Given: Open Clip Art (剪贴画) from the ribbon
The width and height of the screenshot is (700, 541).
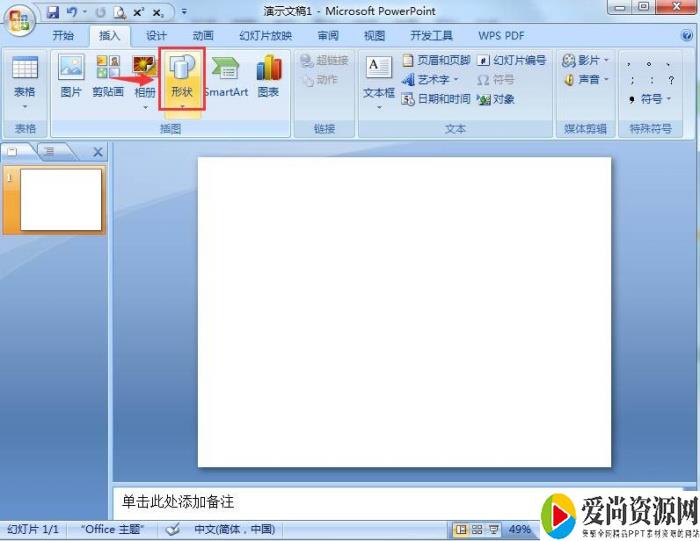Looking at the screenshot, I should pyautogui.click(x=107, y=77).
